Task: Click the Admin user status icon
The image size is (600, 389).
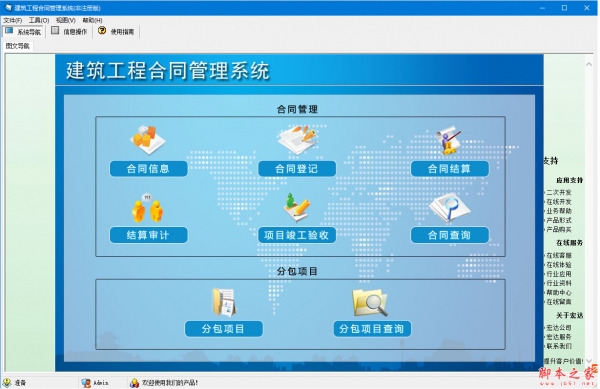Action: [86, 382]
